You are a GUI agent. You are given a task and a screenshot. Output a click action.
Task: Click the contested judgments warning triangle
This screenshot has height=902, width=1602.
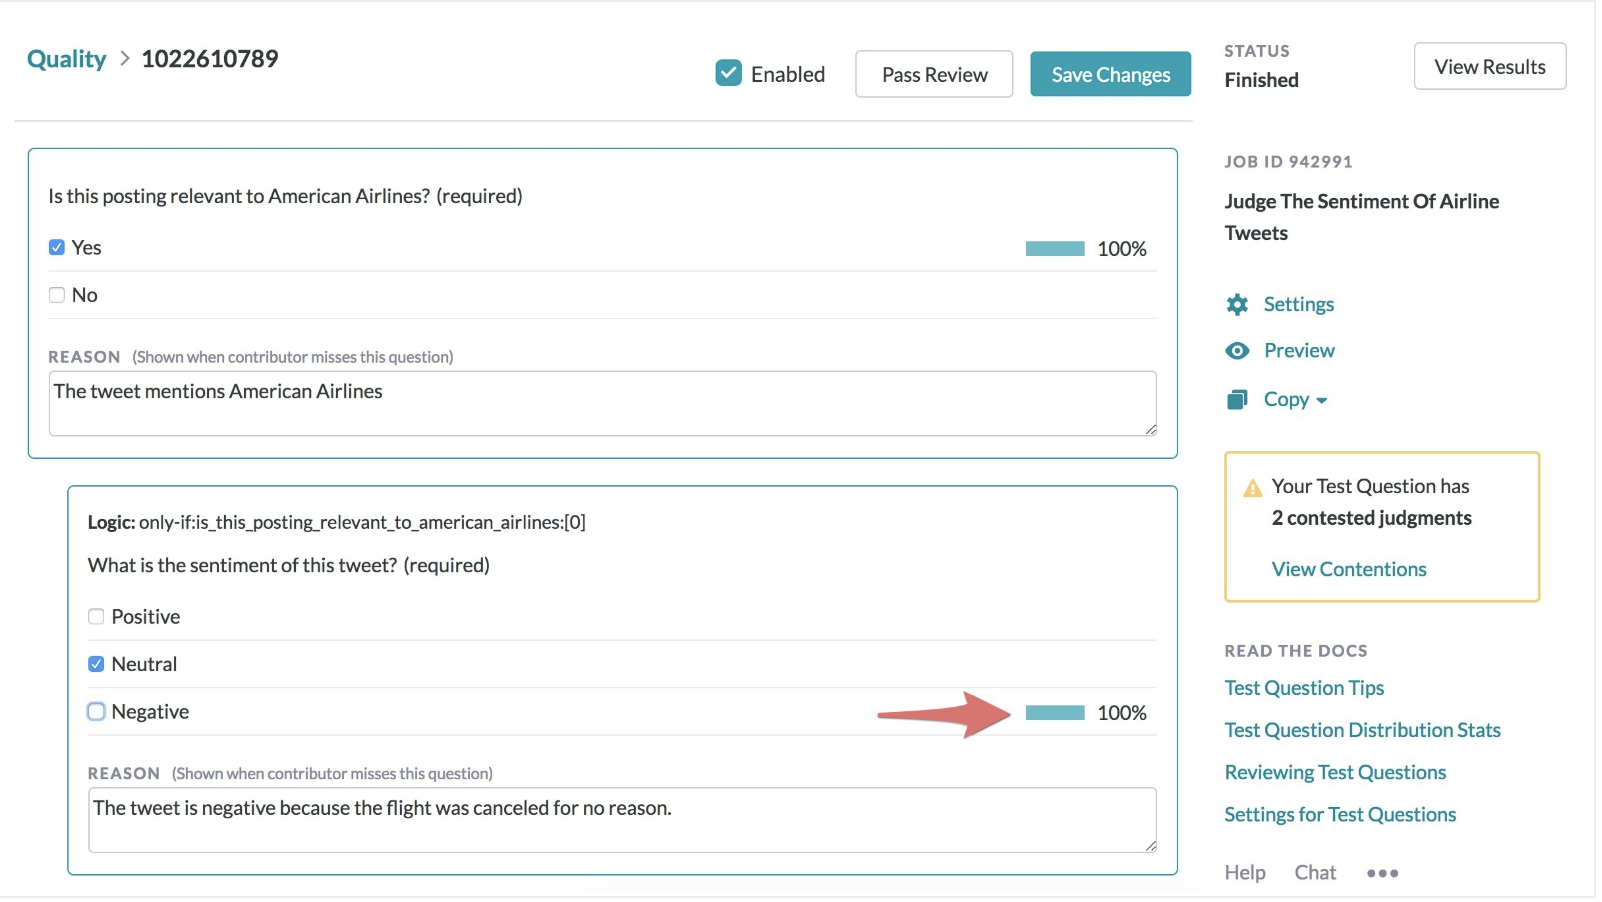pyautogui.click(x=1252, y=489)
